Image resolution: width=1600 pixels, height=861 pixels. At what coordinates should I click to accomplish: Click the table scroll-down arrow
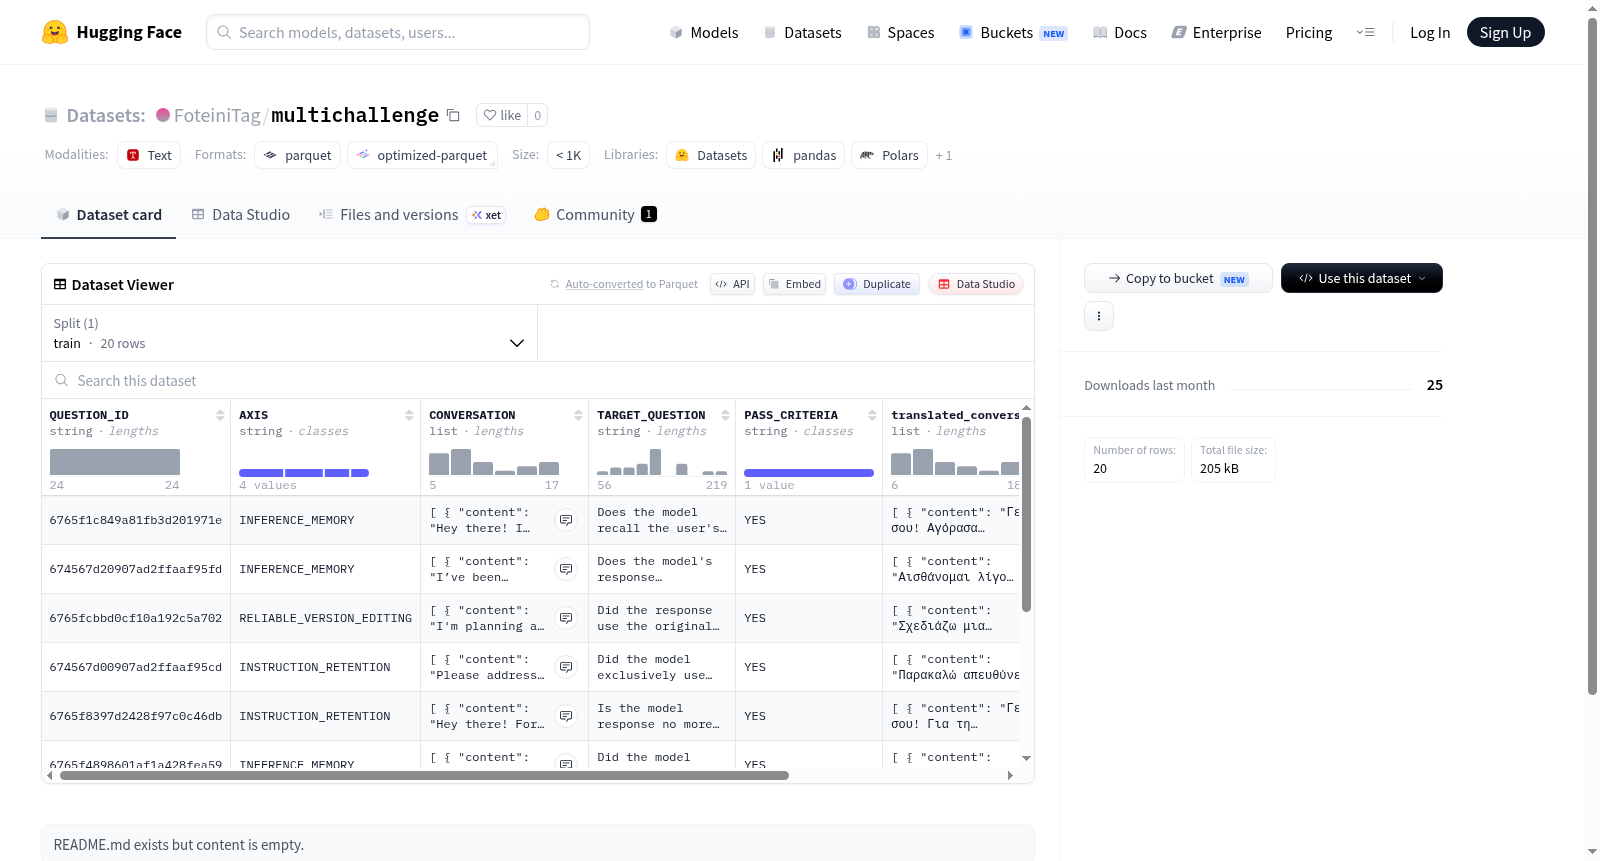click(x=1026, y=759)
